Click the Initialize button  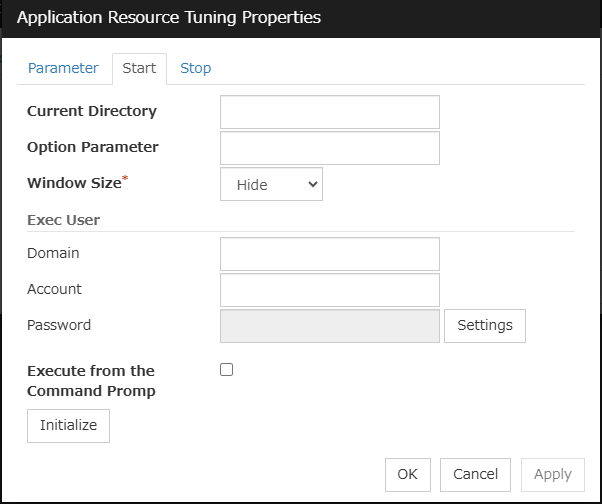68,425
